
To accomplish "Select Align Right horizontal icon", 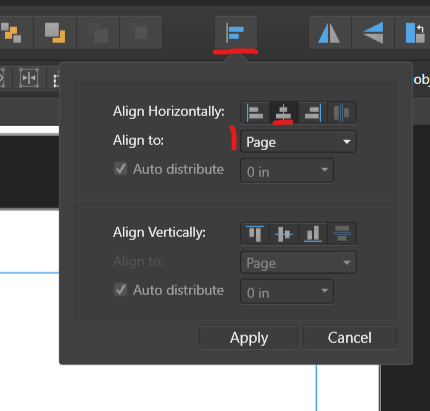I will (313, 113).
